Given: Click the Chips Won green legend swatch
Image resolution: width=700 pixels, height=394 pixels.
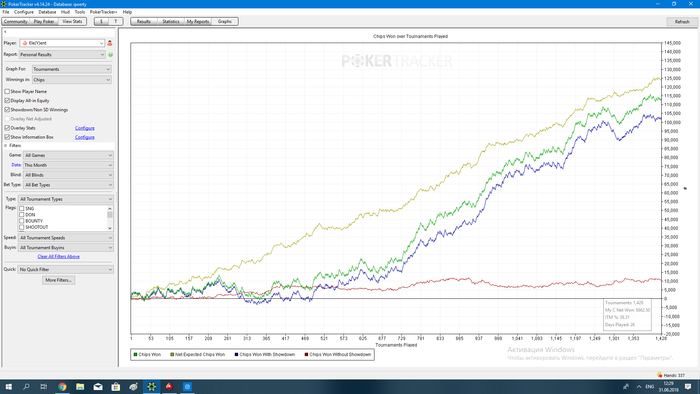Looking at the screenshot, I should (x=135, y=355).
